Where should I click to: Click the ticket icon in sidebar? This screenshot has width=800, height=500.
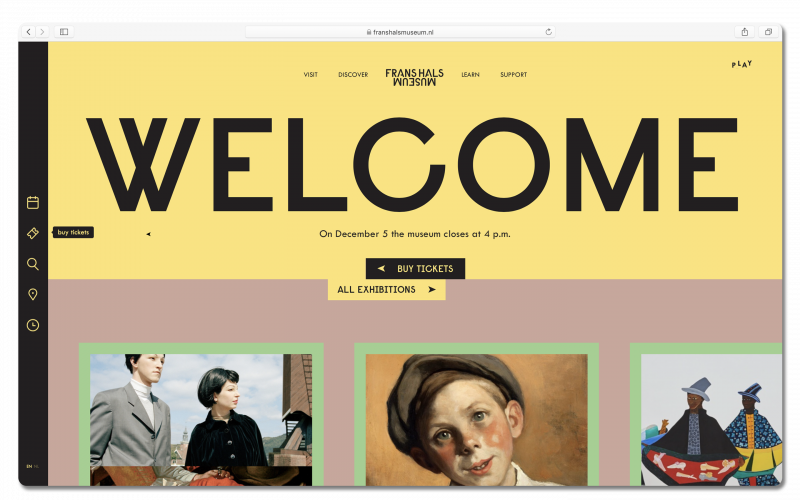click(33, 233)
